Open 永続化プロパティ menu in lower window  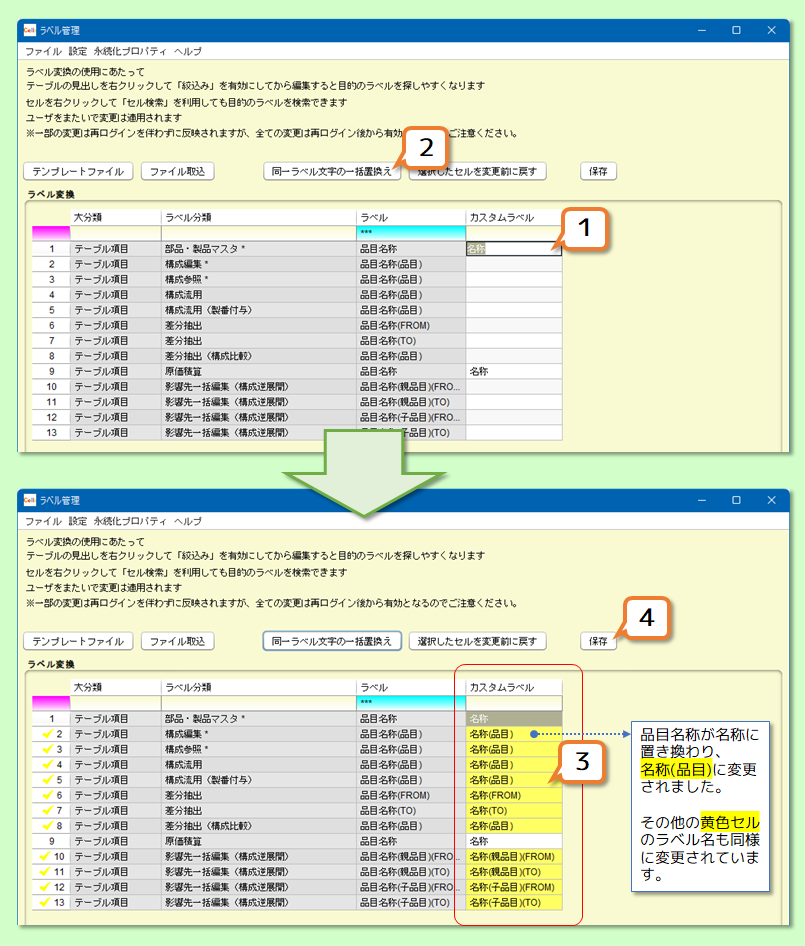click(x=130, y=521)
